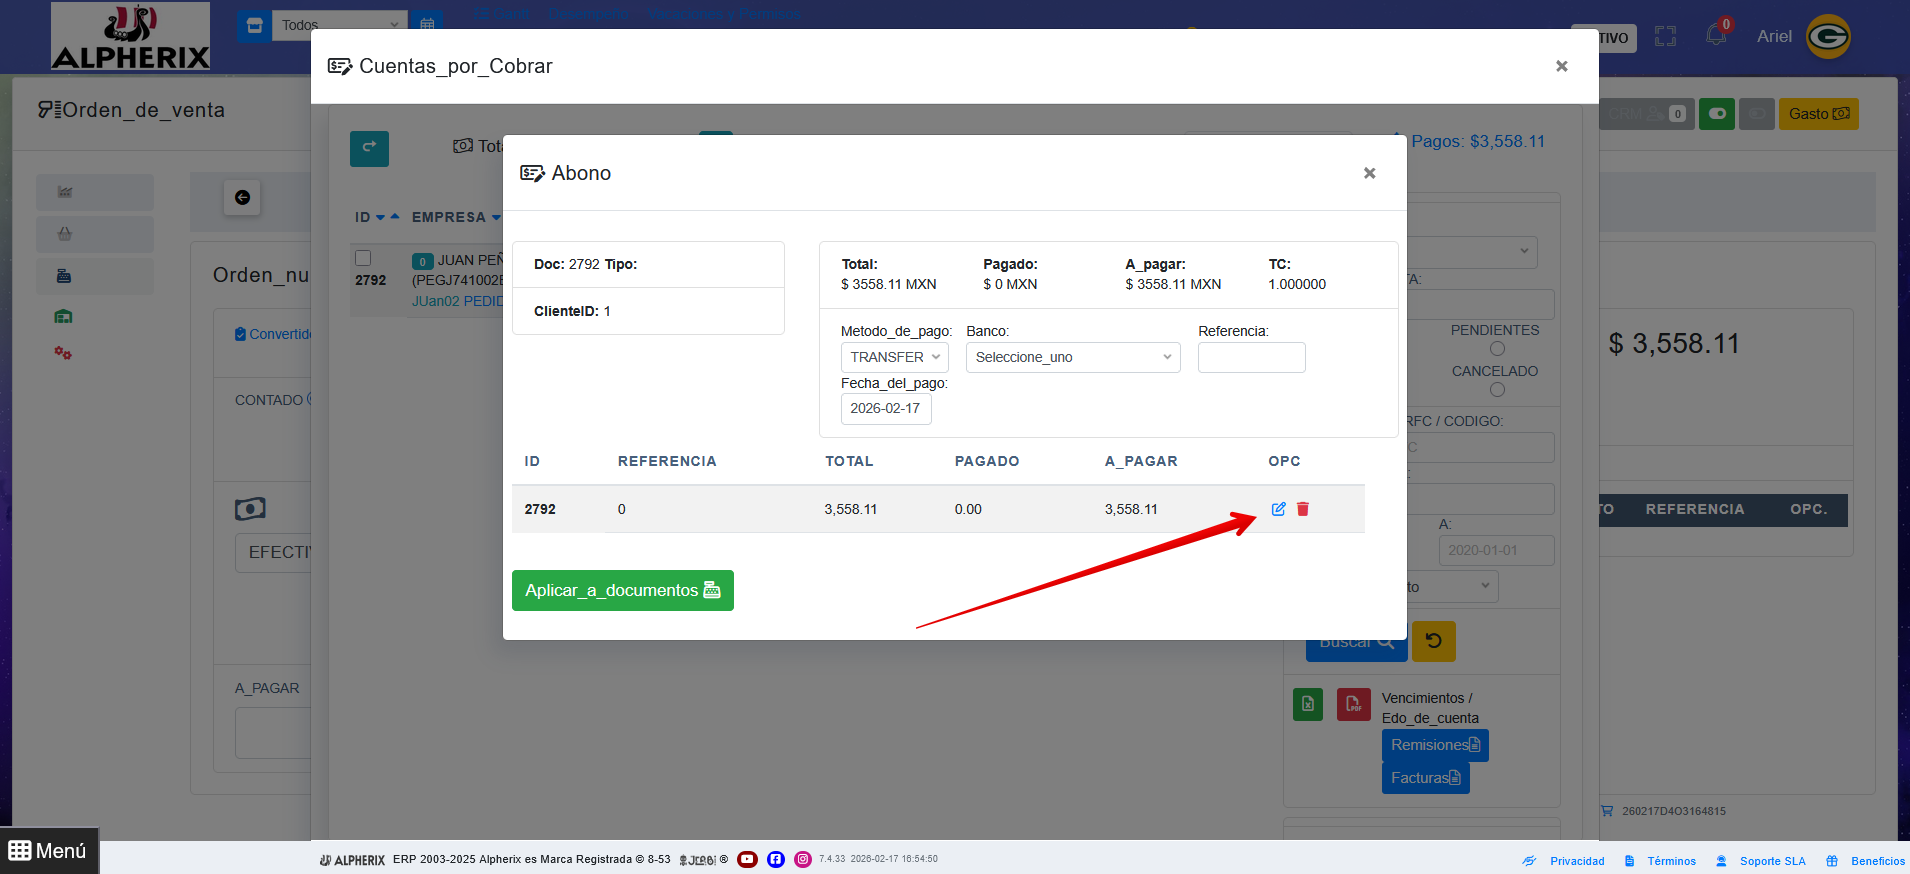Check the checkbox for row 2792

pos(363,258)
